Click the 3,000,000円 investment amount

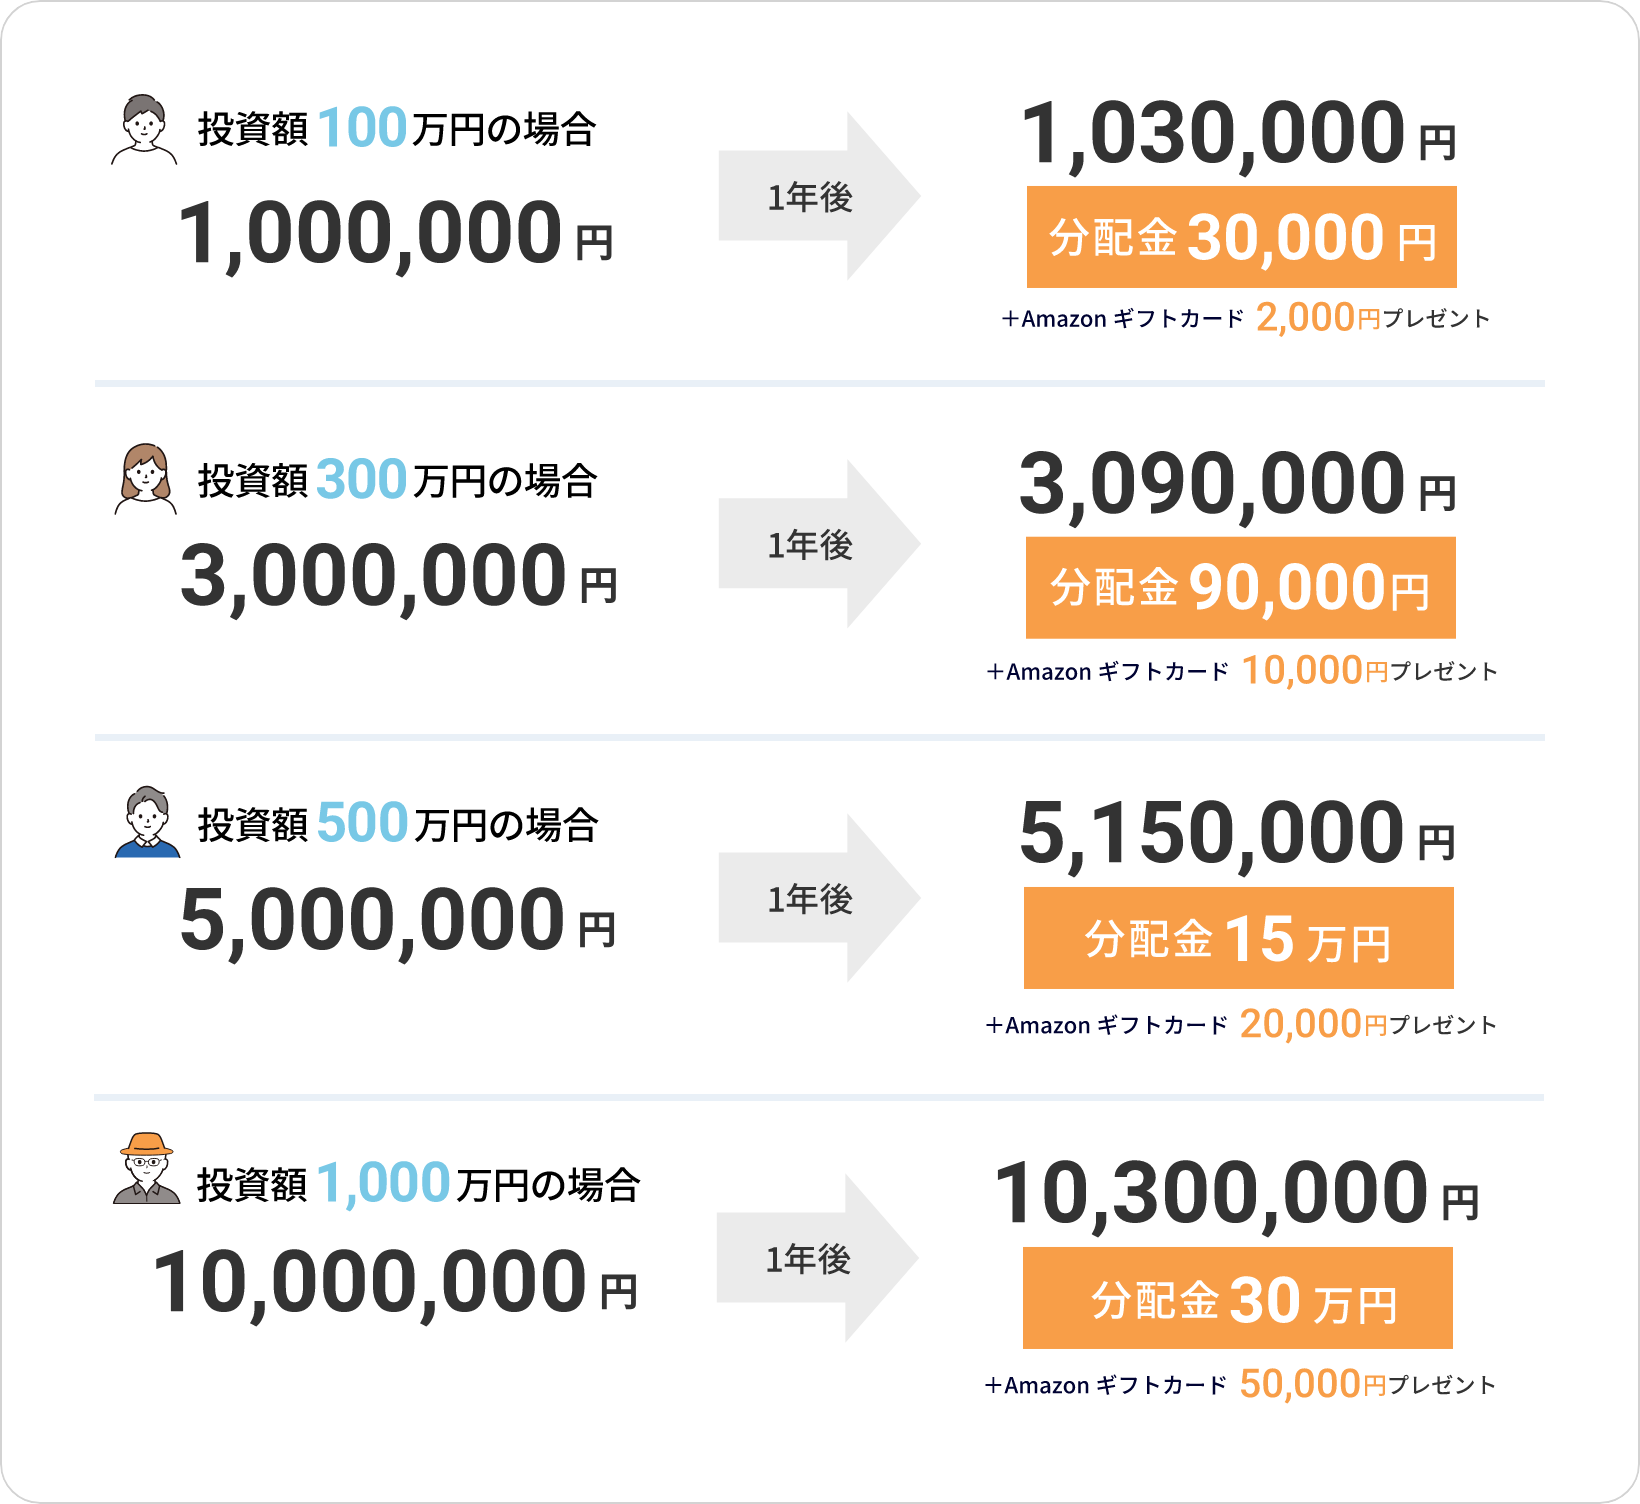pyautogui.click(x=398, y=577)
